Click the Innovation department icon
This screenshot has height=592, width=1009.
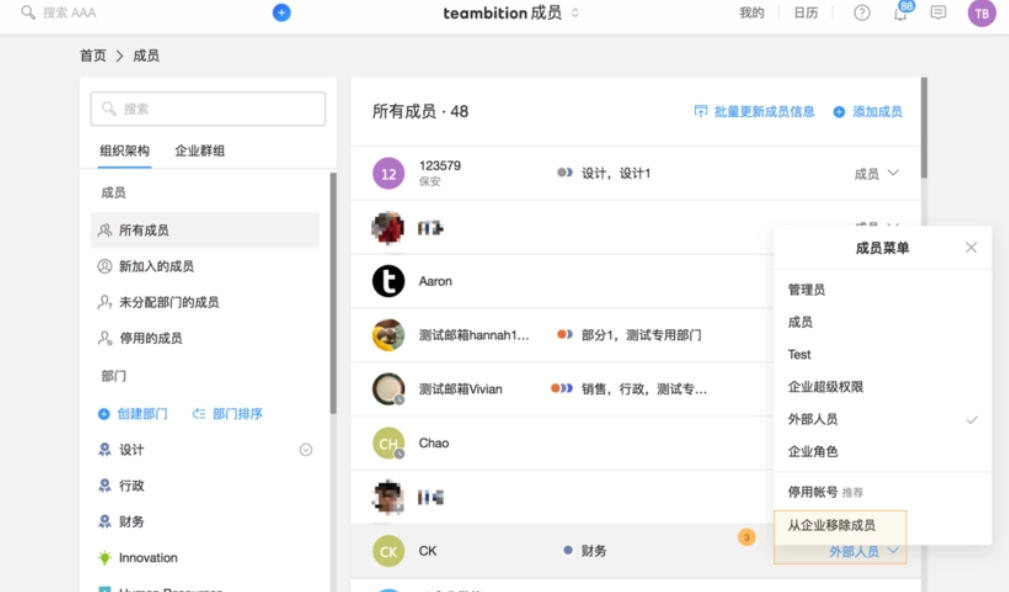click(105, 557)
